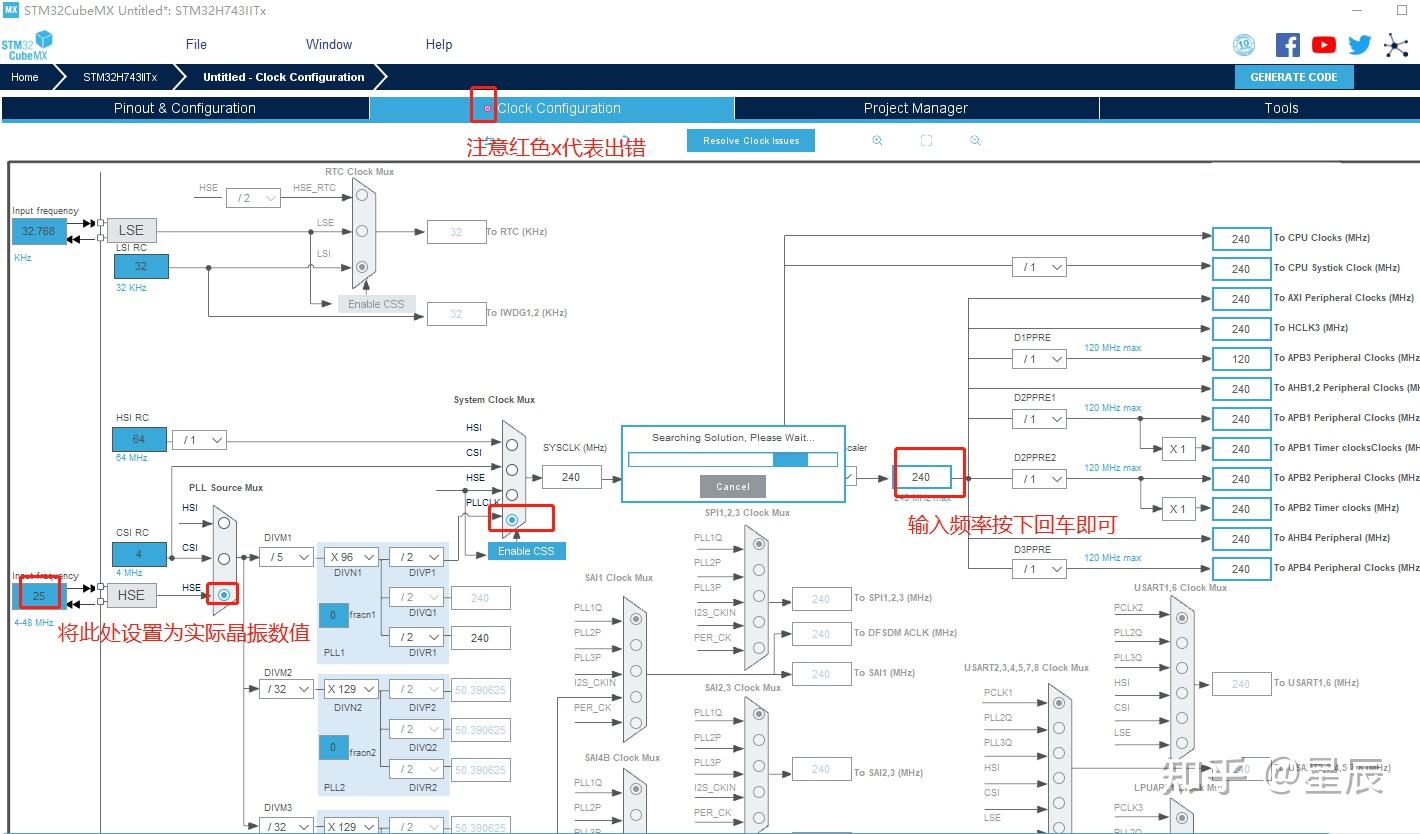The image size is (1420, 834).
Task: Maximize the STM32CubeMX window
Action: (1401, 10)
